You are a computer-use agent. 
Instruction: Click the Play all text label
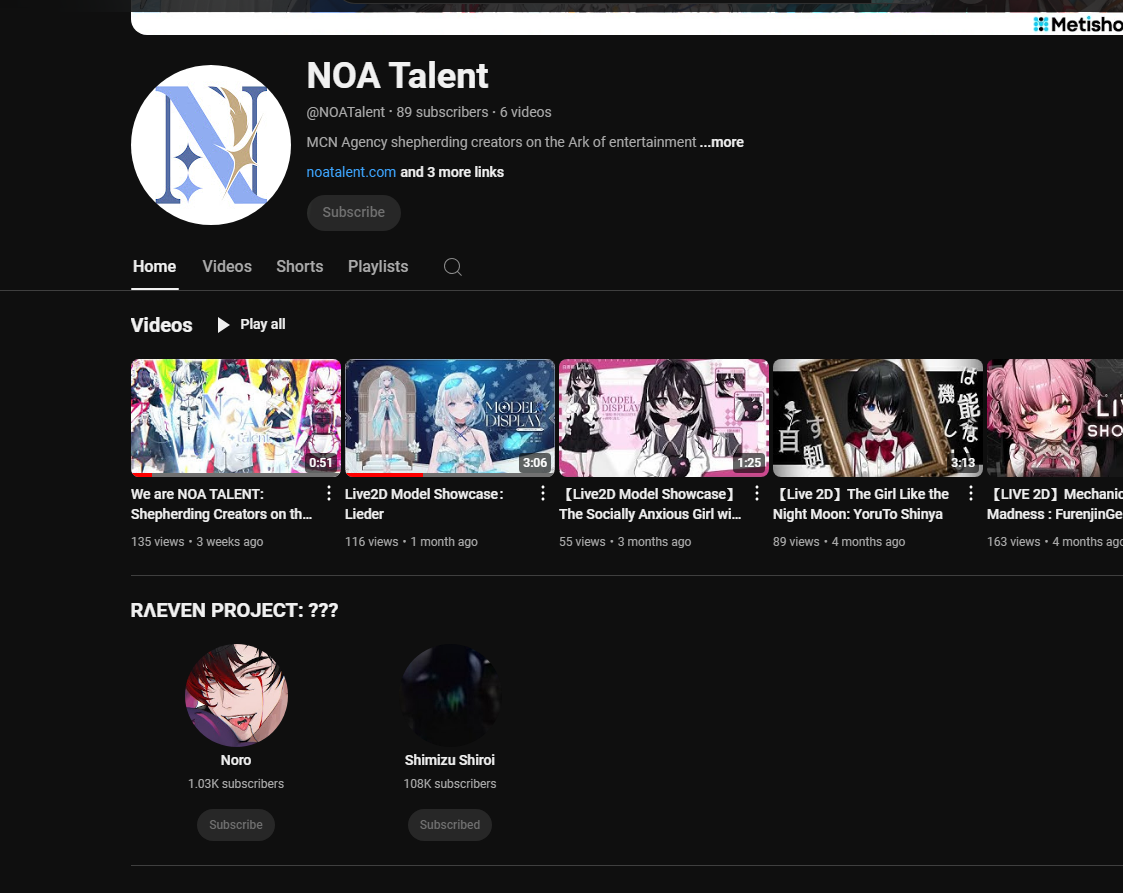(x=263, y=324)
